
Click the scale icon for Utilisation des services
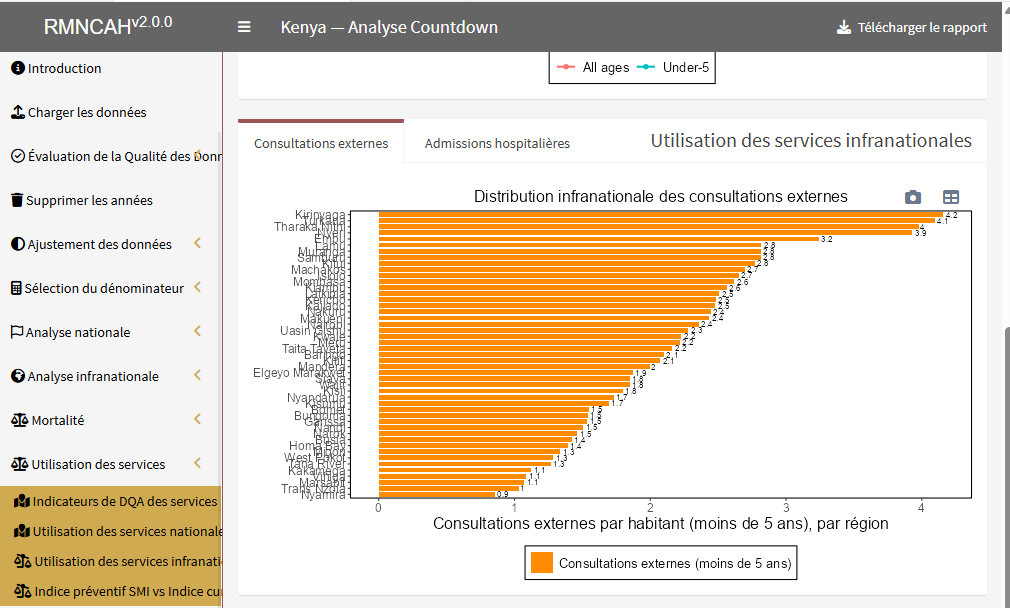(x=19, y=464)
